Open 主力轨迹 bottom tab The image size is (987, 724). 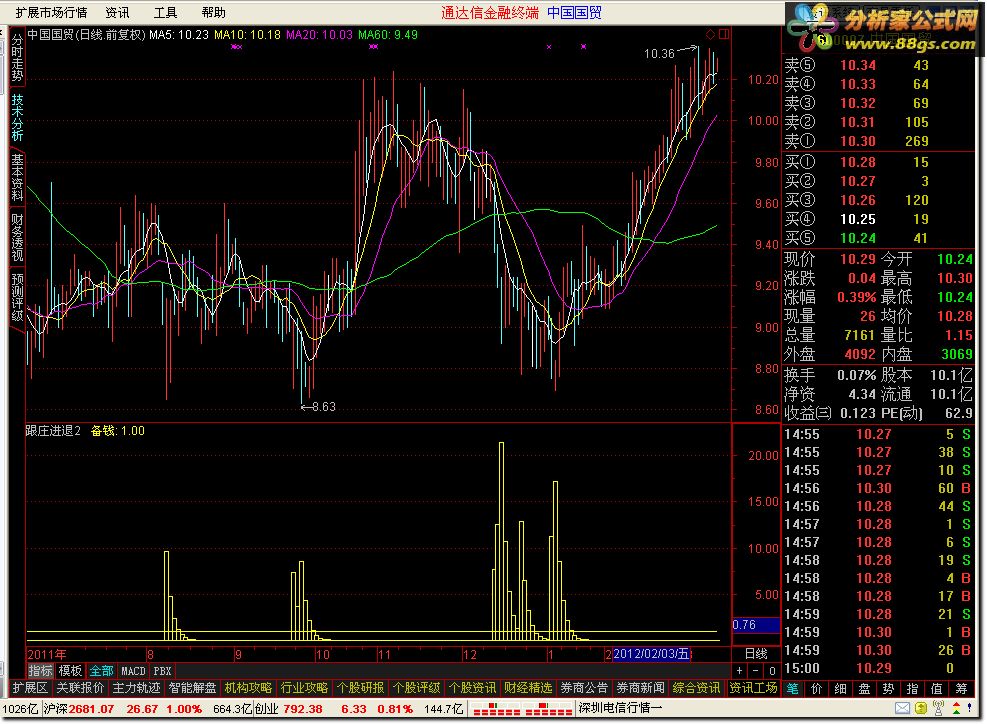136,688
